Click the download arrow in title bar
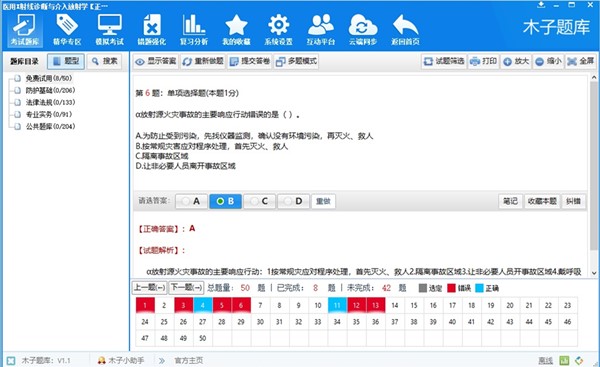Screen dimensions: 600x367 pos(541,5)
